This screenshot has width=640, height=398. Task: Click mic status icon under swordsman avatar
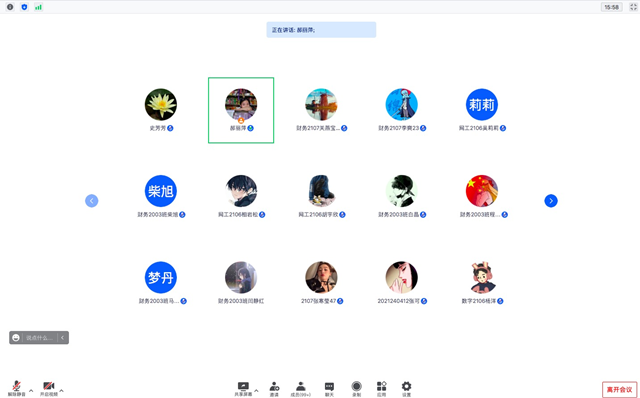(x=423, y=128)
